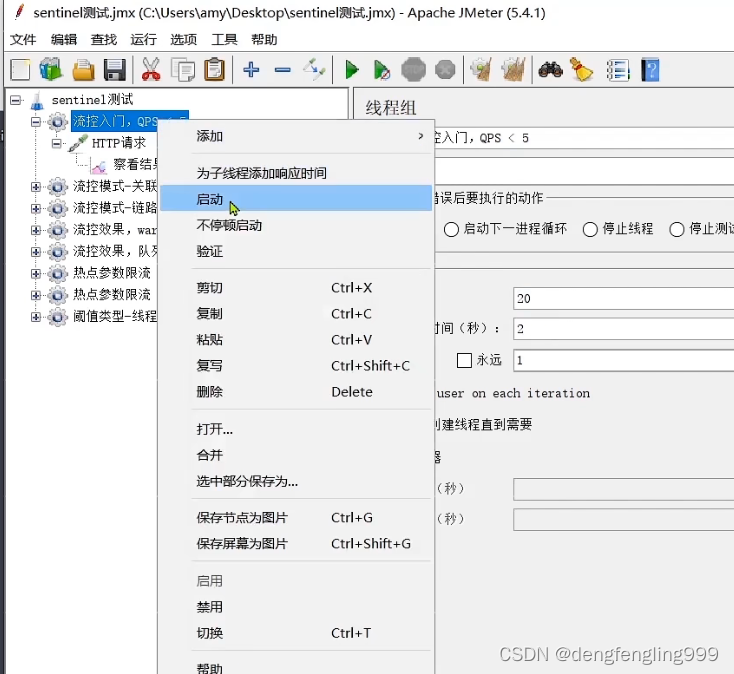Click the Clear broom-with-gear icon
The width and height of the screenshot is (734, 674).
[481, 70]
